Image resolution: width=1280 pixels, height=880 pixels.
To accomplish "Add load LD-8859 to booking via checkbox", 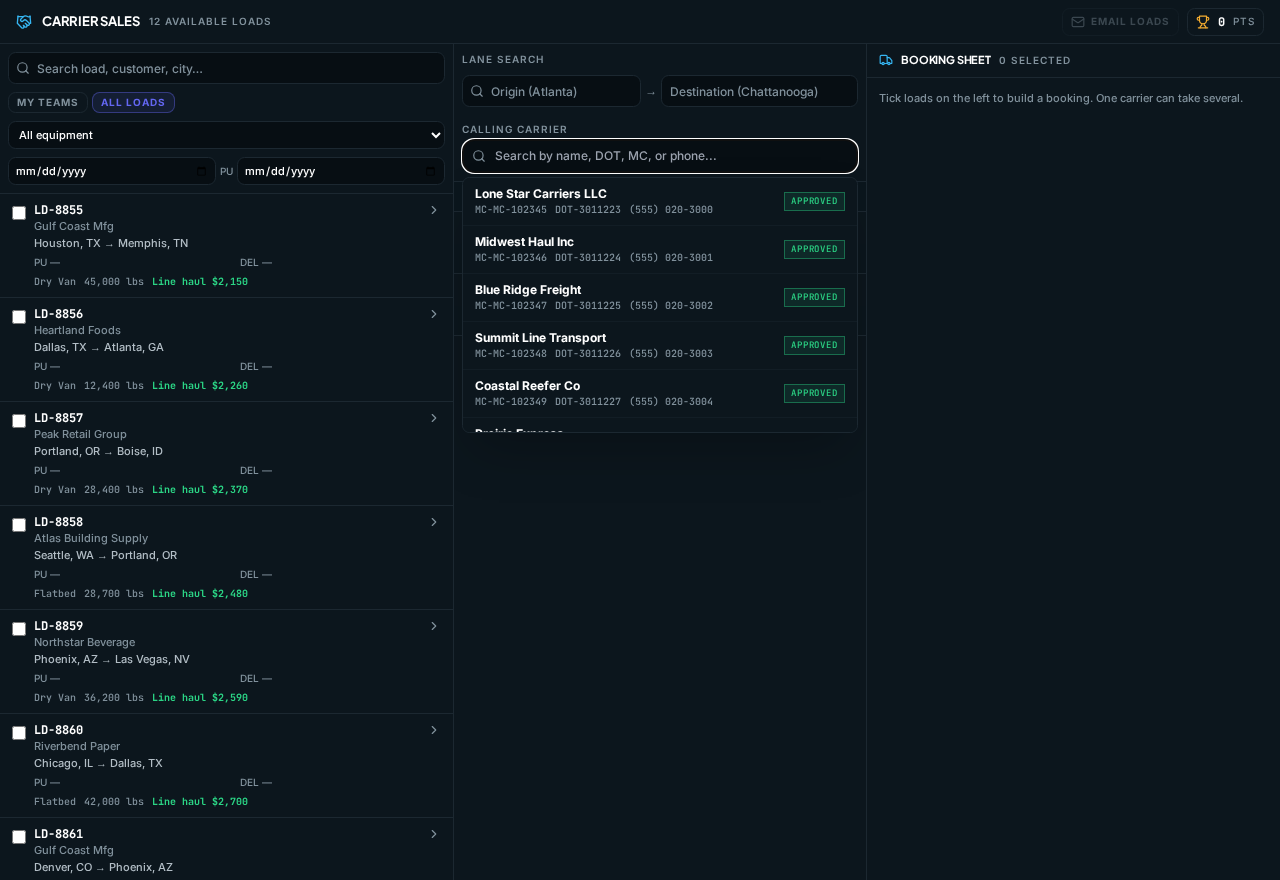I will tap(19, 629).
